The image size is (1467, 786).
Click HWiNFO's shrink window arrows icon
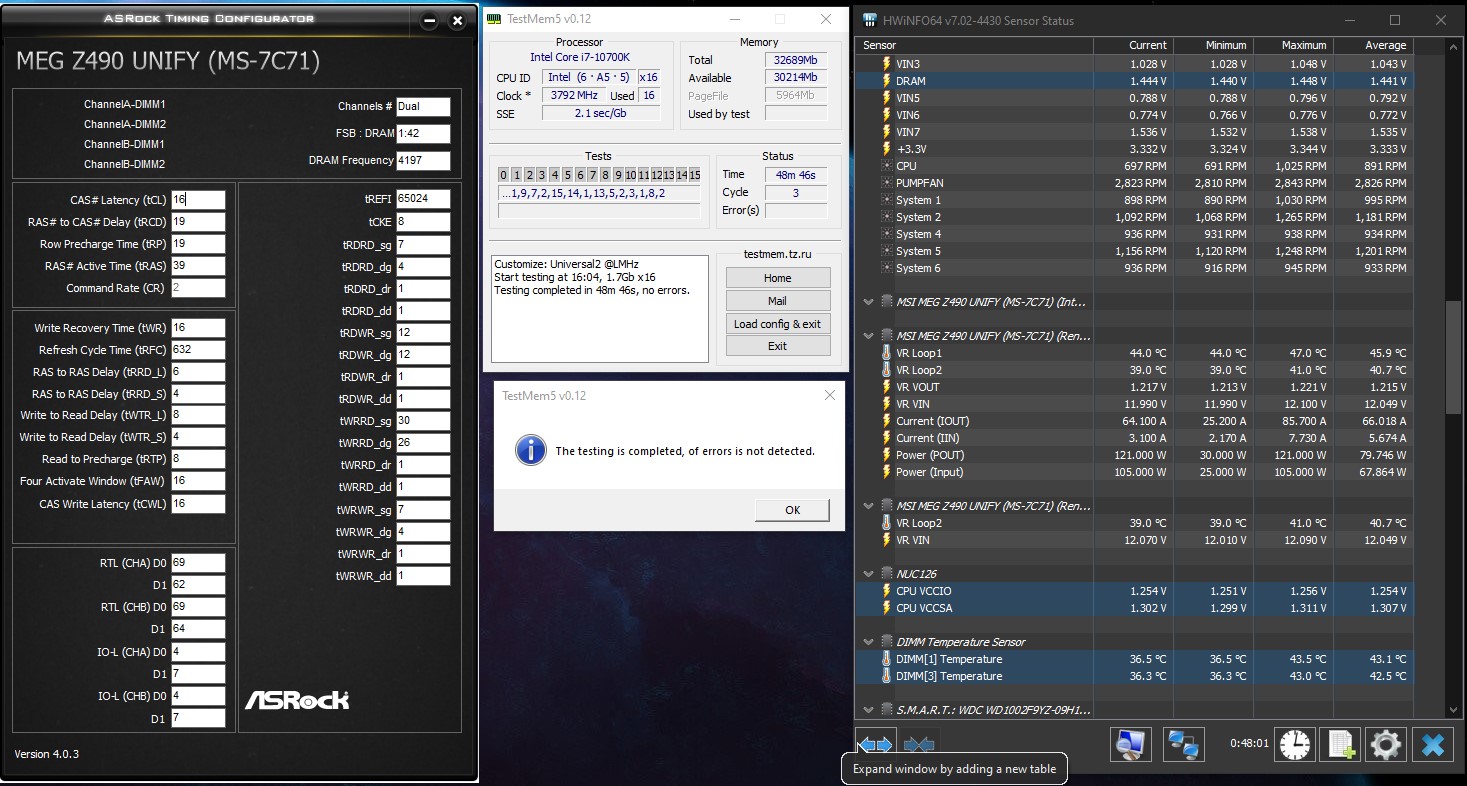pos(919,744)
